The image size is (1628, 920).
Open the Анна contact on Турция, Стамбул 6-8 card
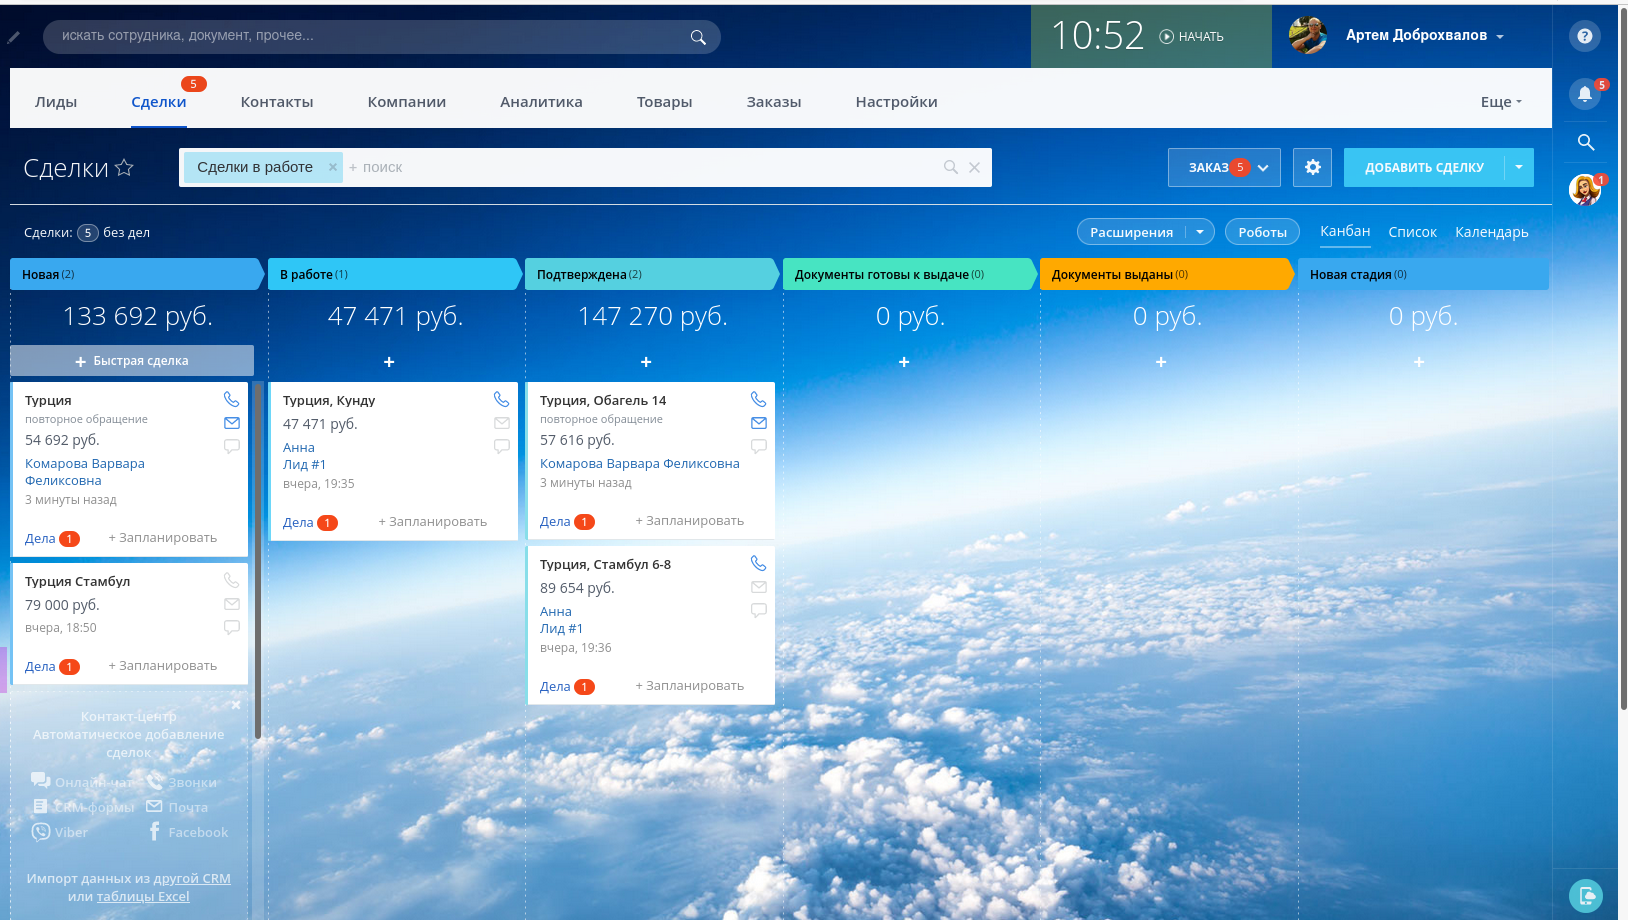[556, 612]
